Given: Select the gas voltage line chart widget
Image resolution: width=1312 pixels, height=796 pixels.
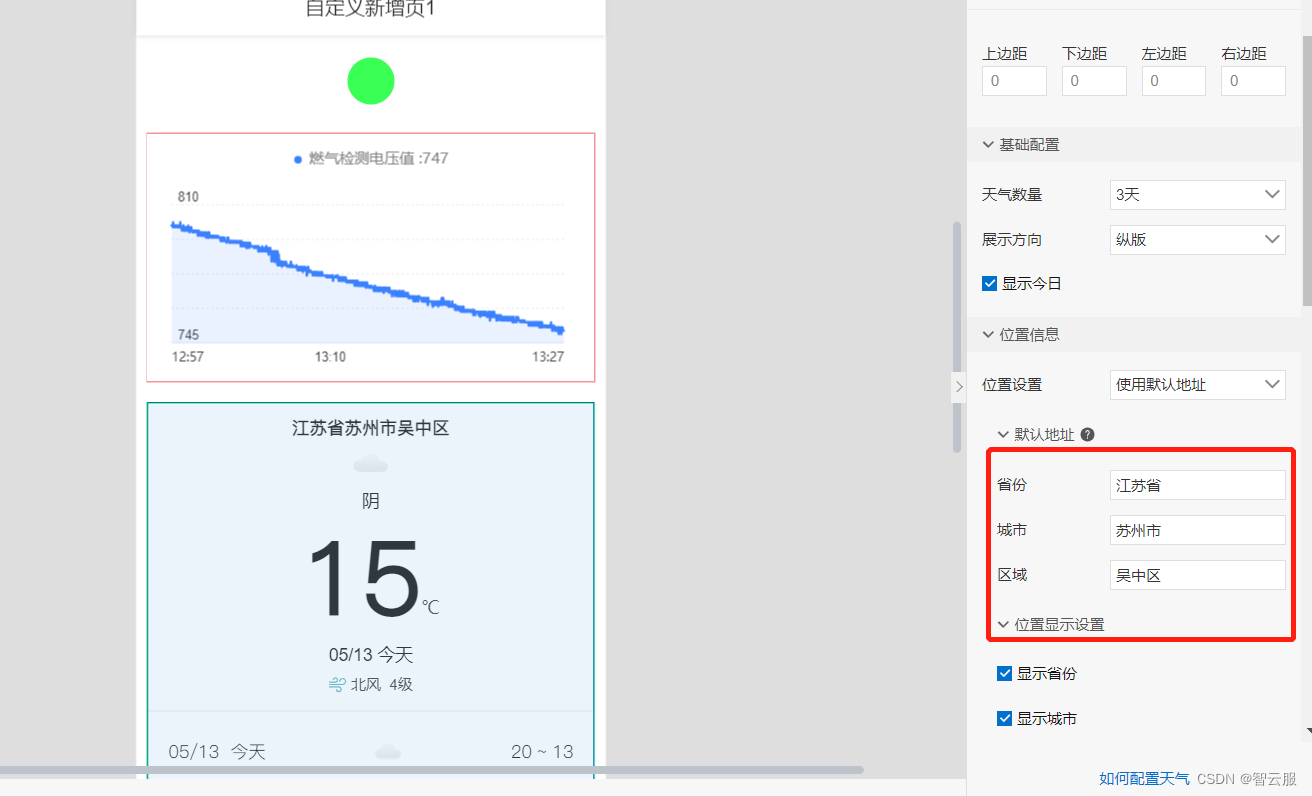Looking at the screenshot, I should click(x=371, y=257).
